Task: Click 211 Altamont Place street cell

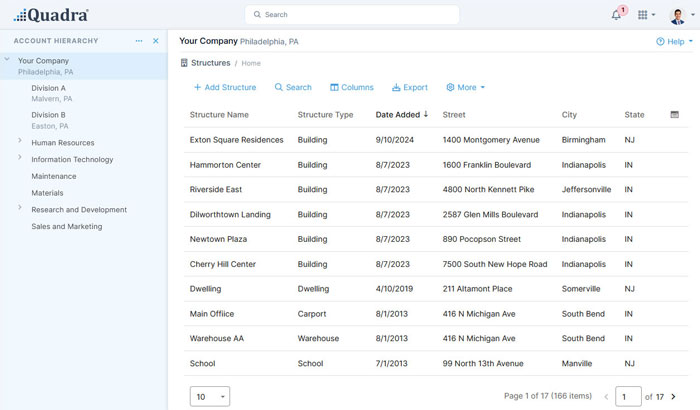Action: tap(477, 289)
